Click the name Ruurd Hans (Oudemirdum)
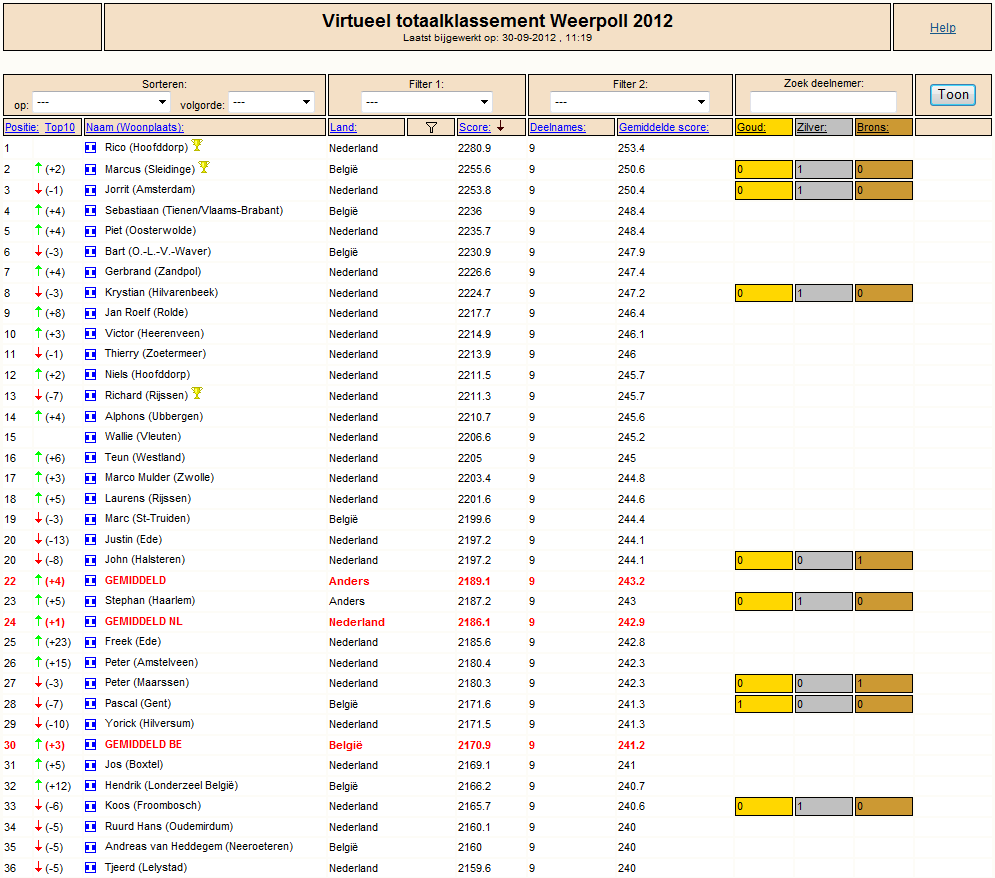The height and width of the screenshot is (878, 995). click(169, 827)
